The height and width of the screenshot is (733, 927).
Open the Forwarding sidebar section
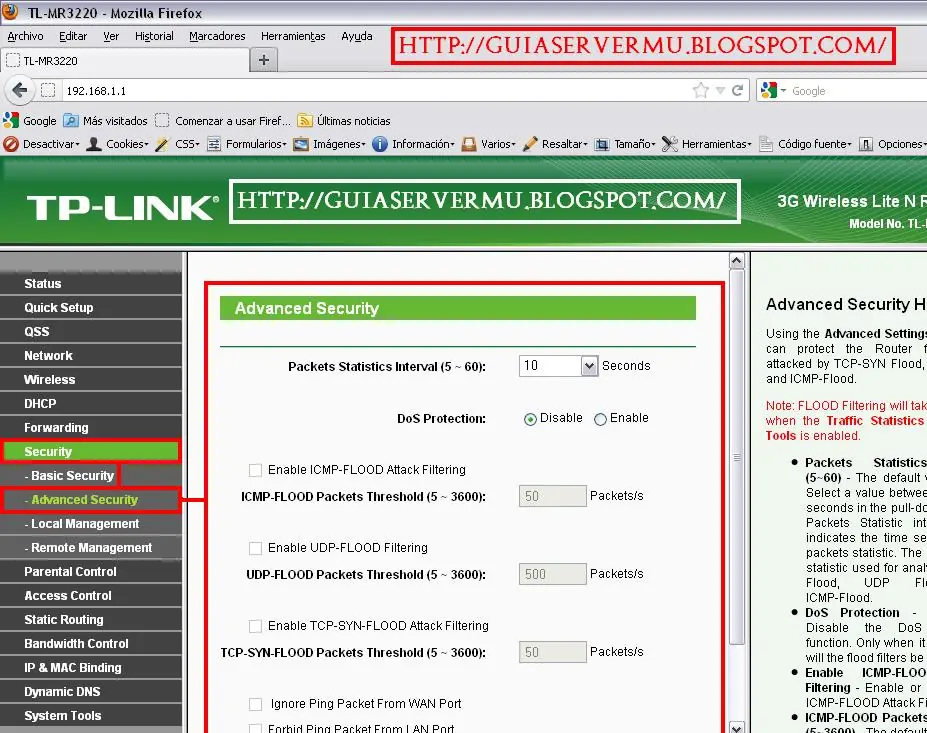91,427
